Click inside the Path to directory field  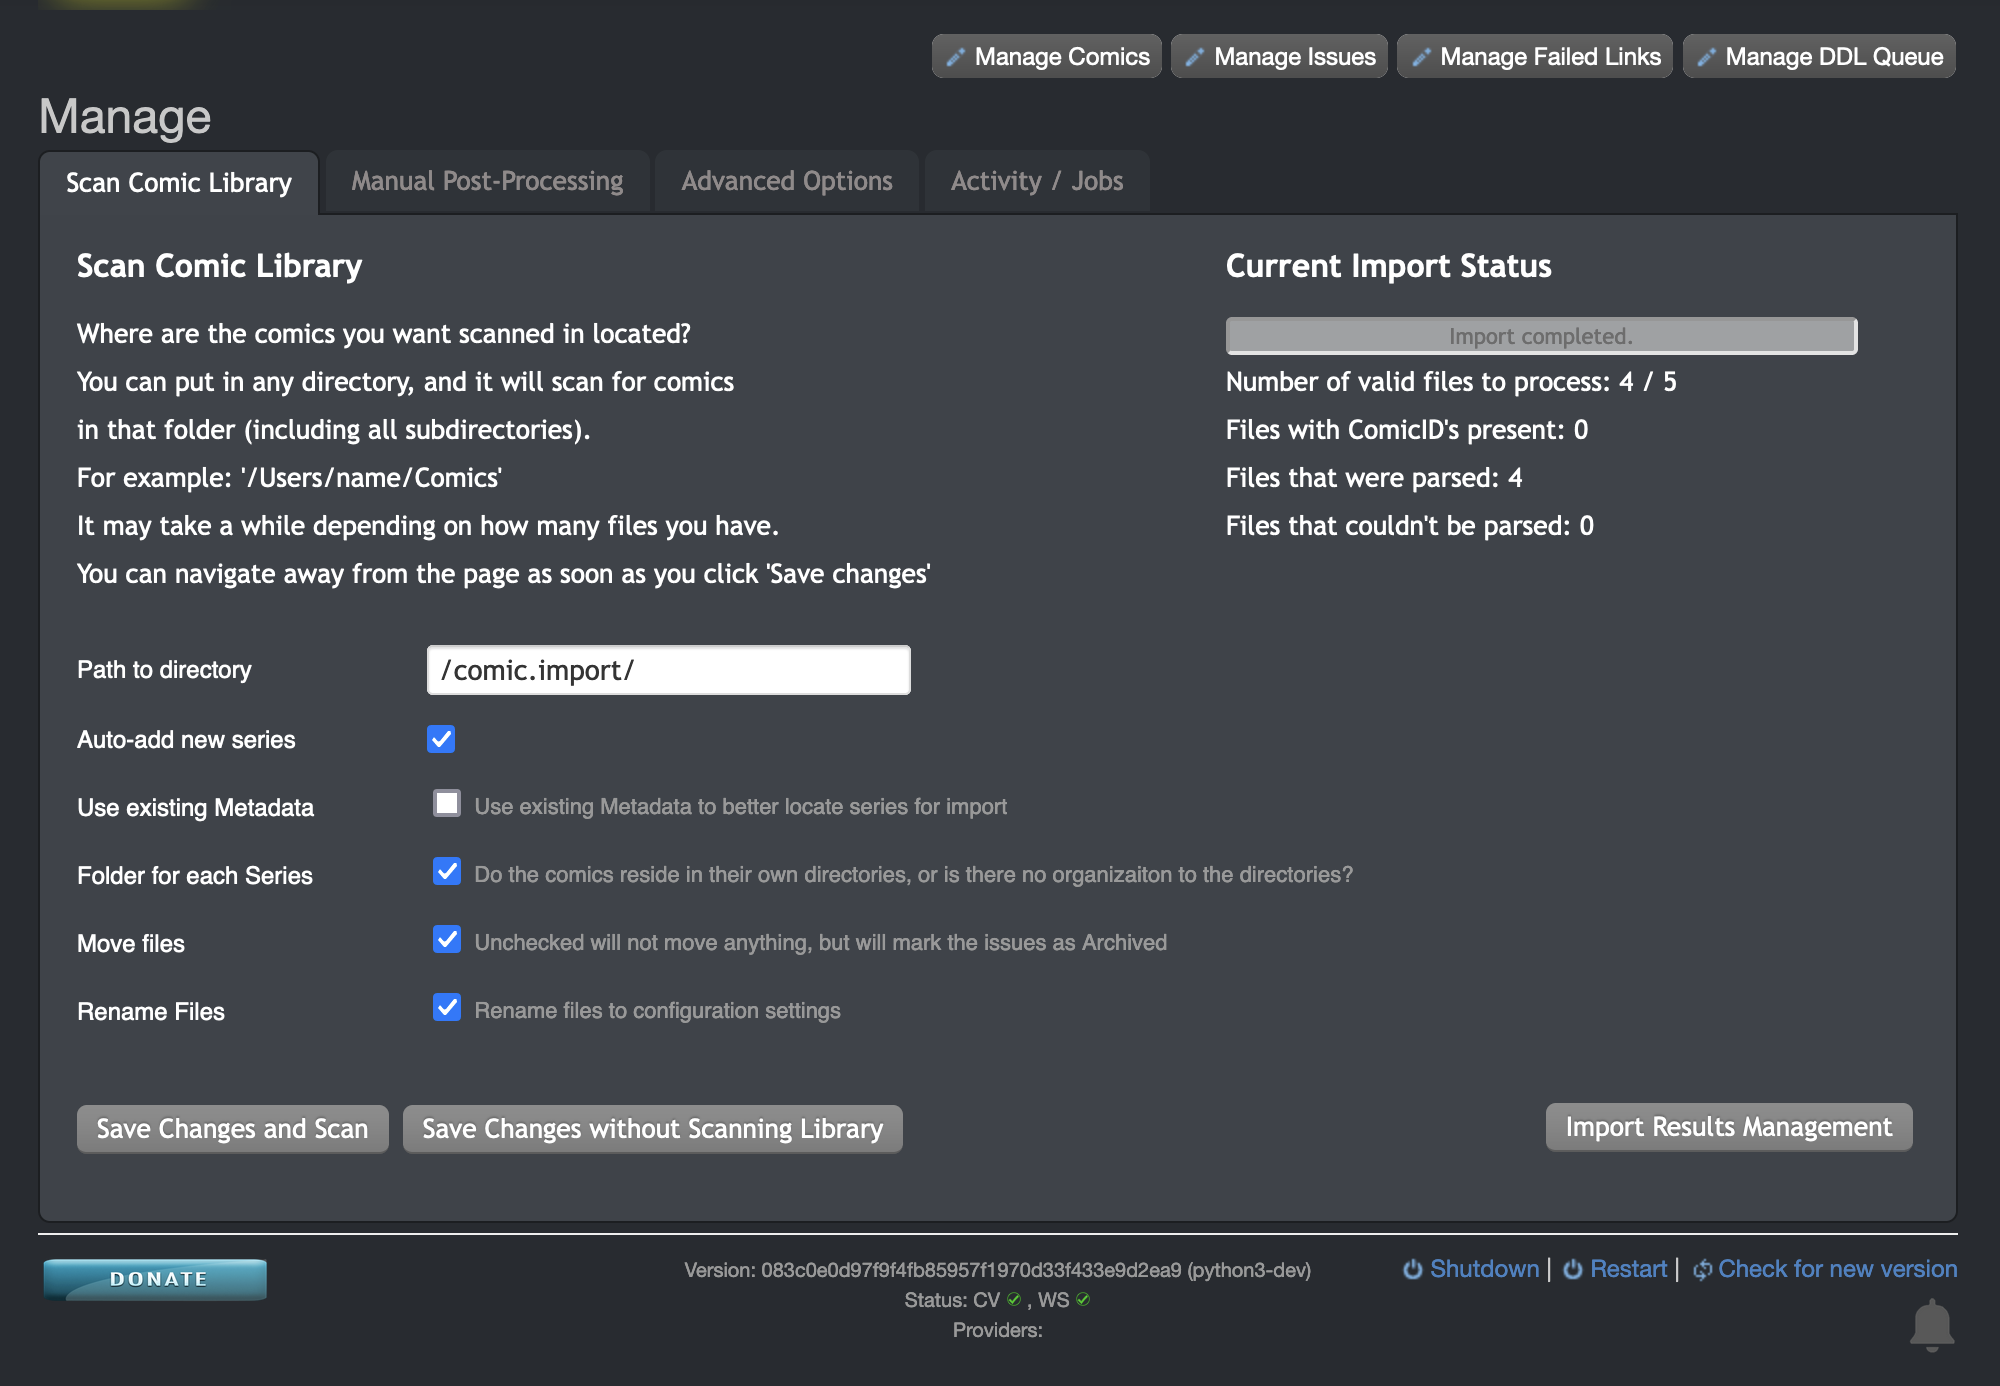[667, 670]
